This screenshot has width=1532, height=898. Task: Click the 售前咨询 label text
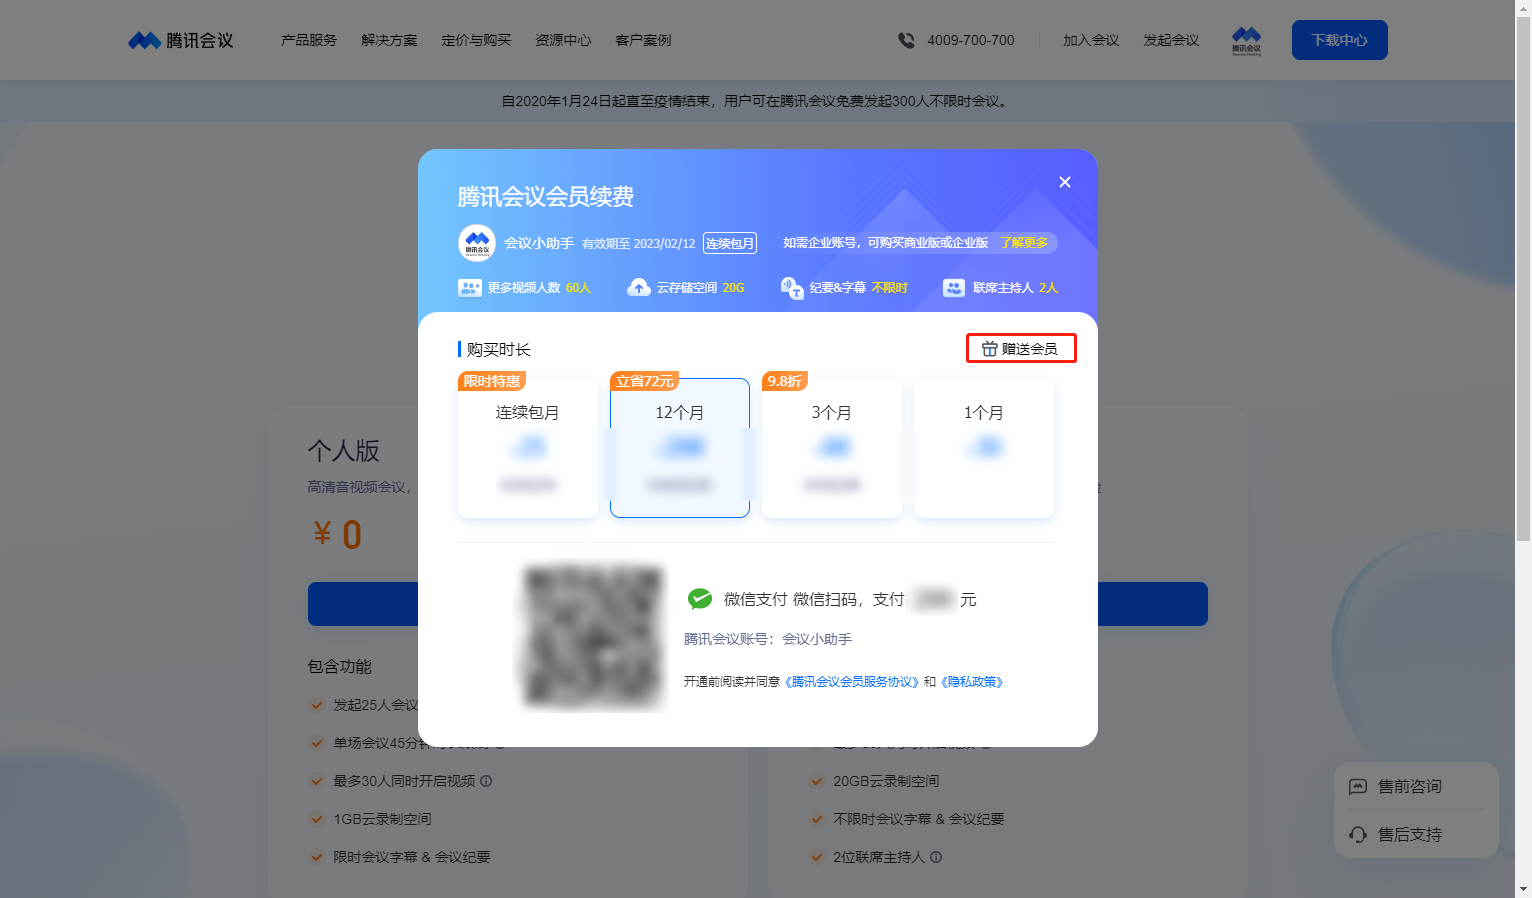(1410, 787)
